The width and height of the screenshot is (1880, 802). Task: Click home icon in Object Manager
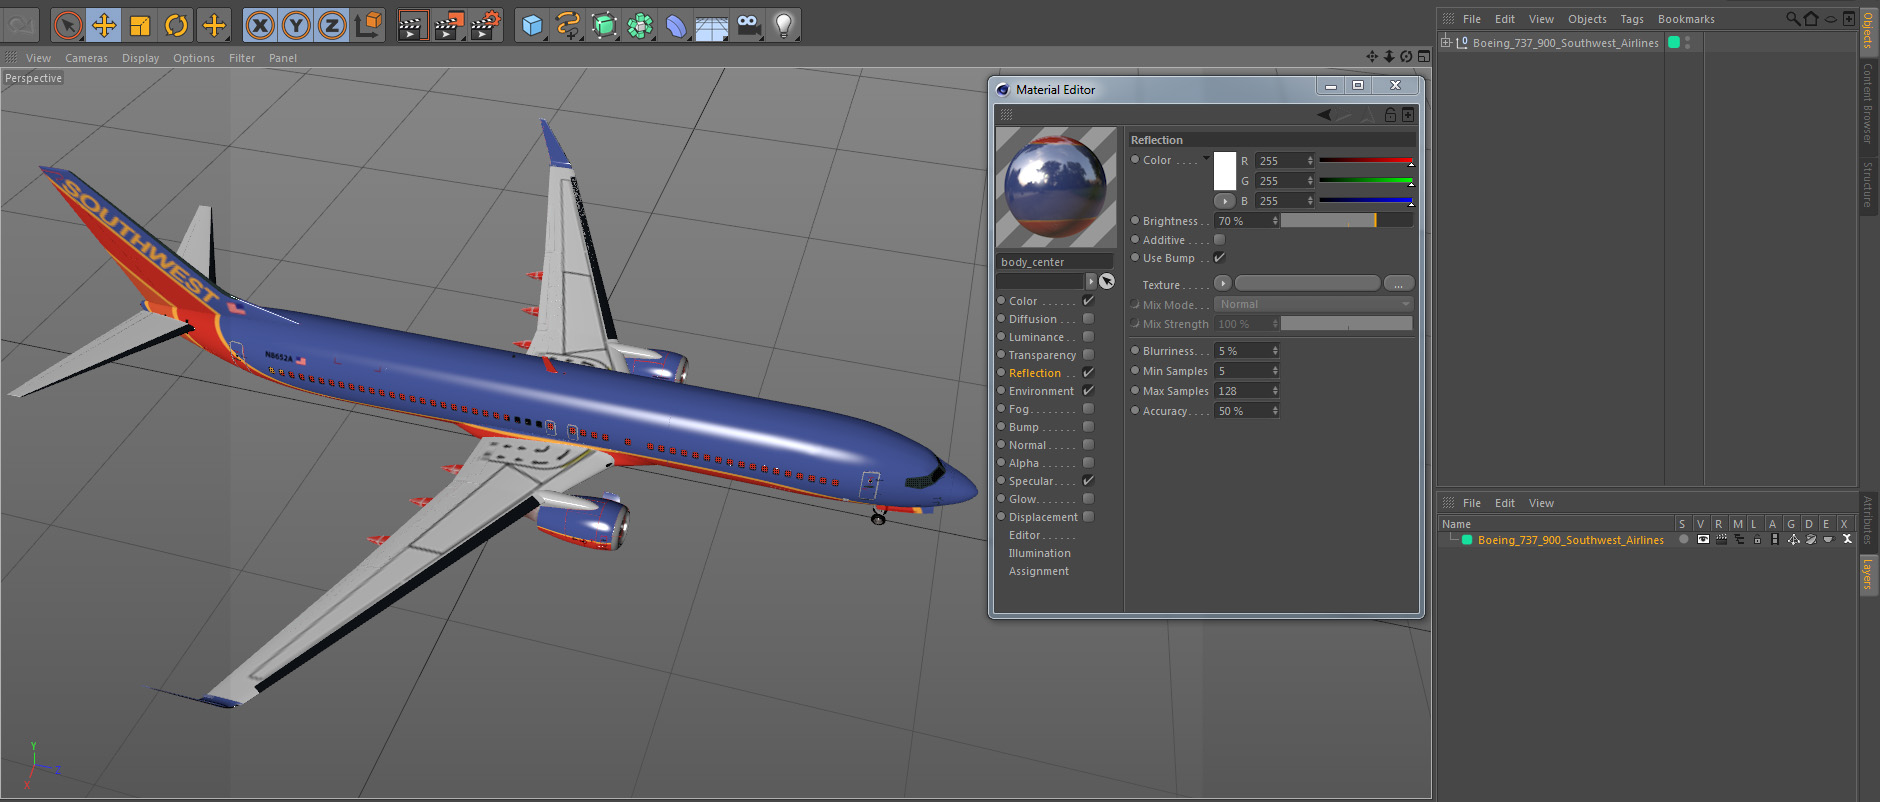click(1811, 18)
